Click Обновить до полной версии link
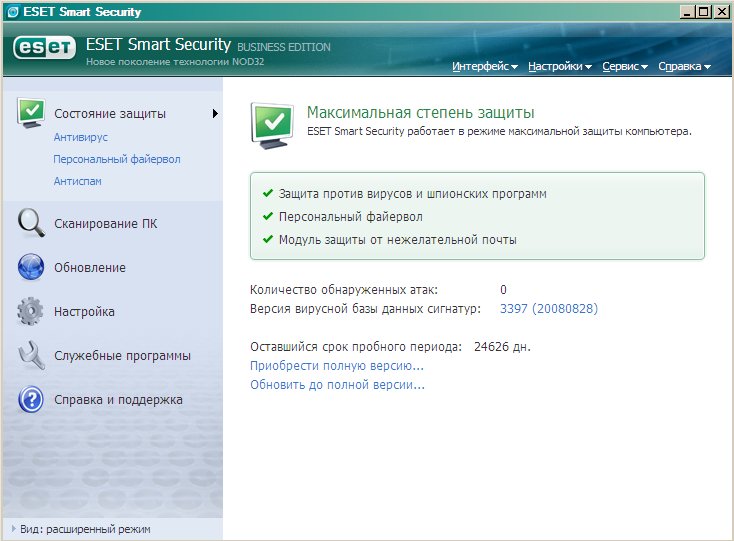The width and height of the screenshot is (734, 541). click(x=337, y=385)
